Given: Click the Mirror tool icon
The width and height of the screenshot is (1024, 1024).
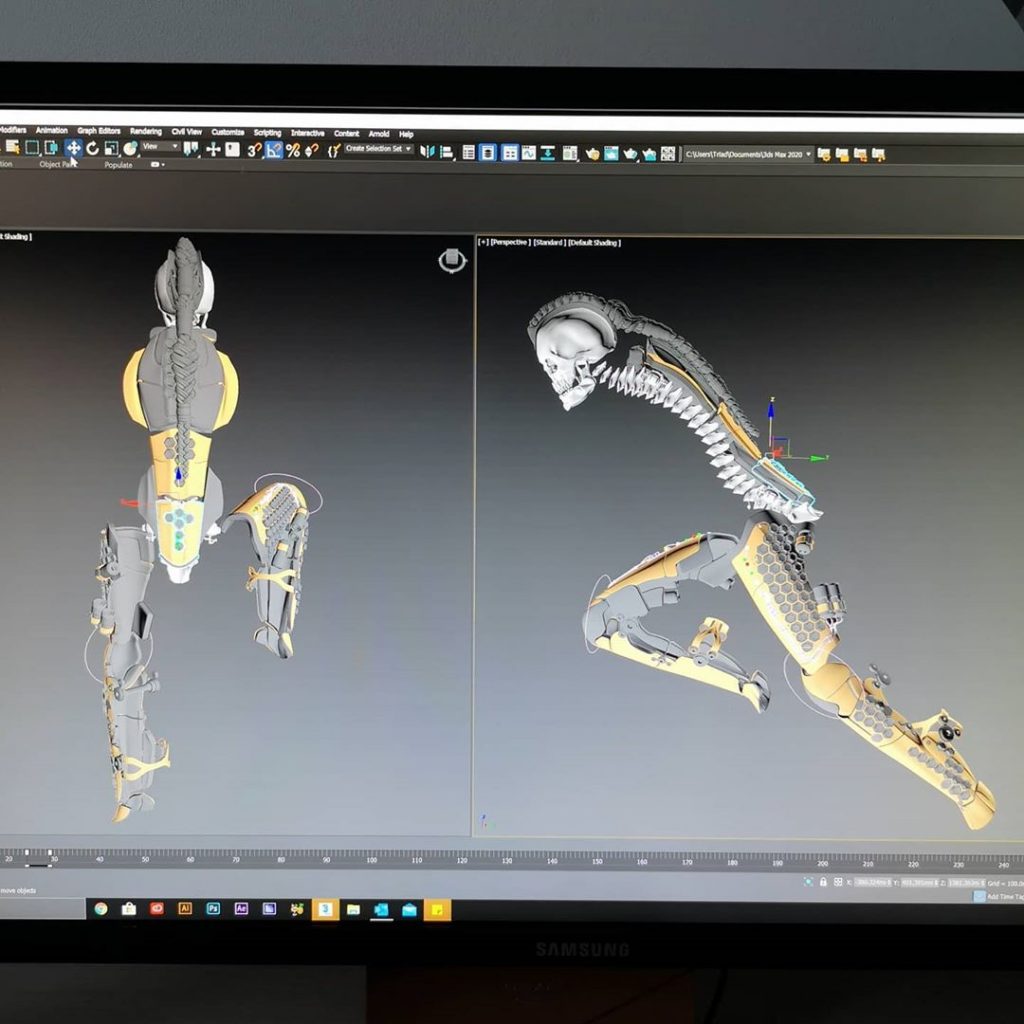Looking at the screenshot, I should coord(427,152).
